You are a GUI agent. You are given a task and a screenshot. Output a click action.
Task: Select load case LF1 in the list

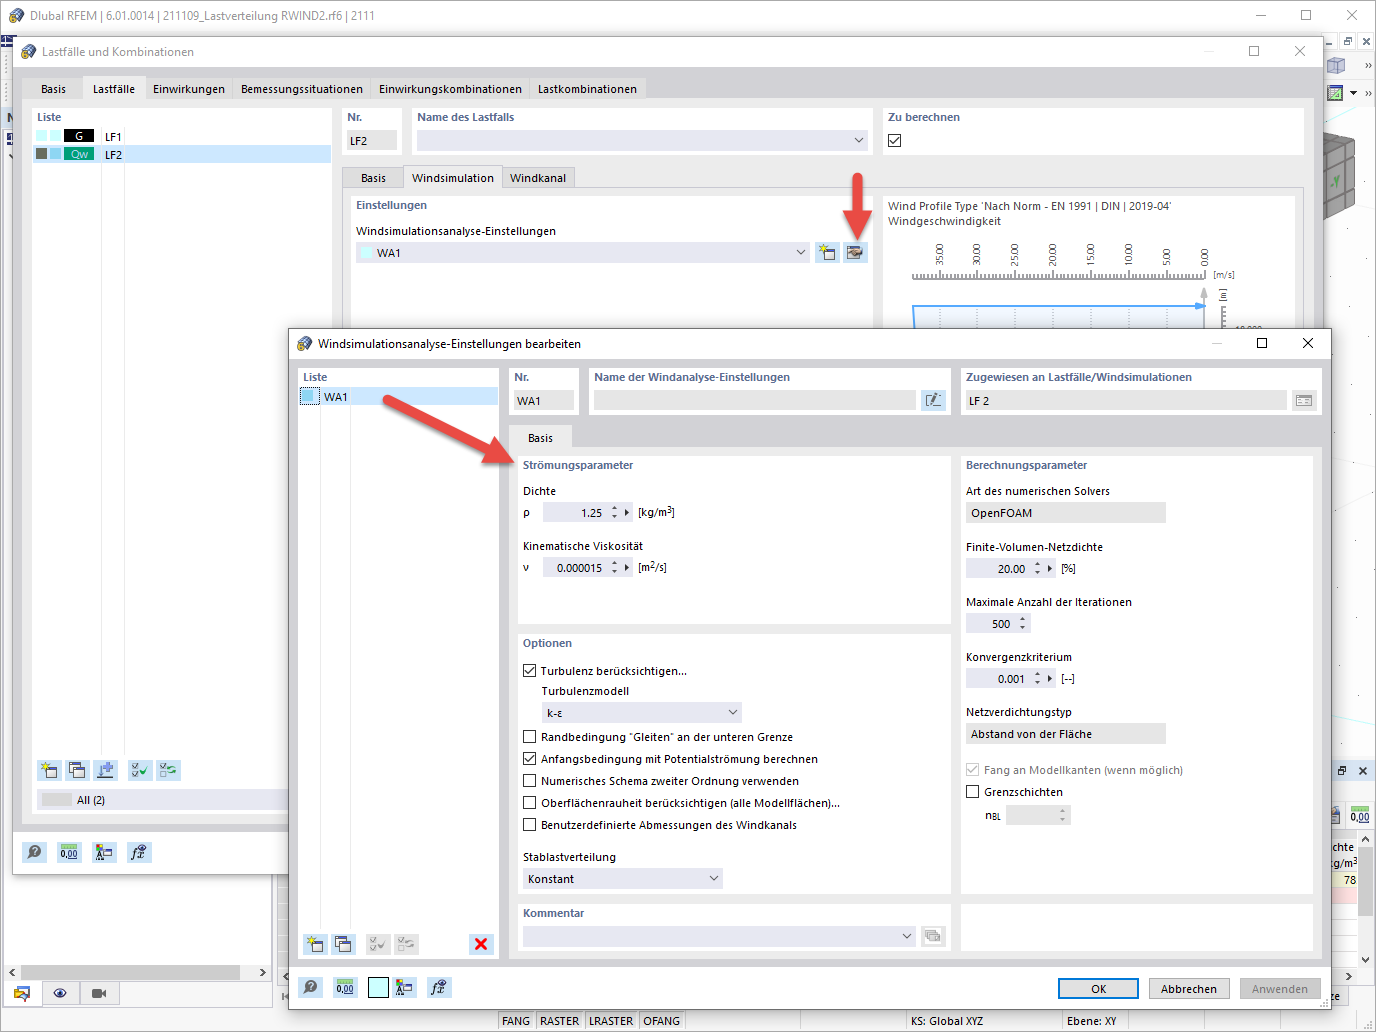tap(113, 136)
